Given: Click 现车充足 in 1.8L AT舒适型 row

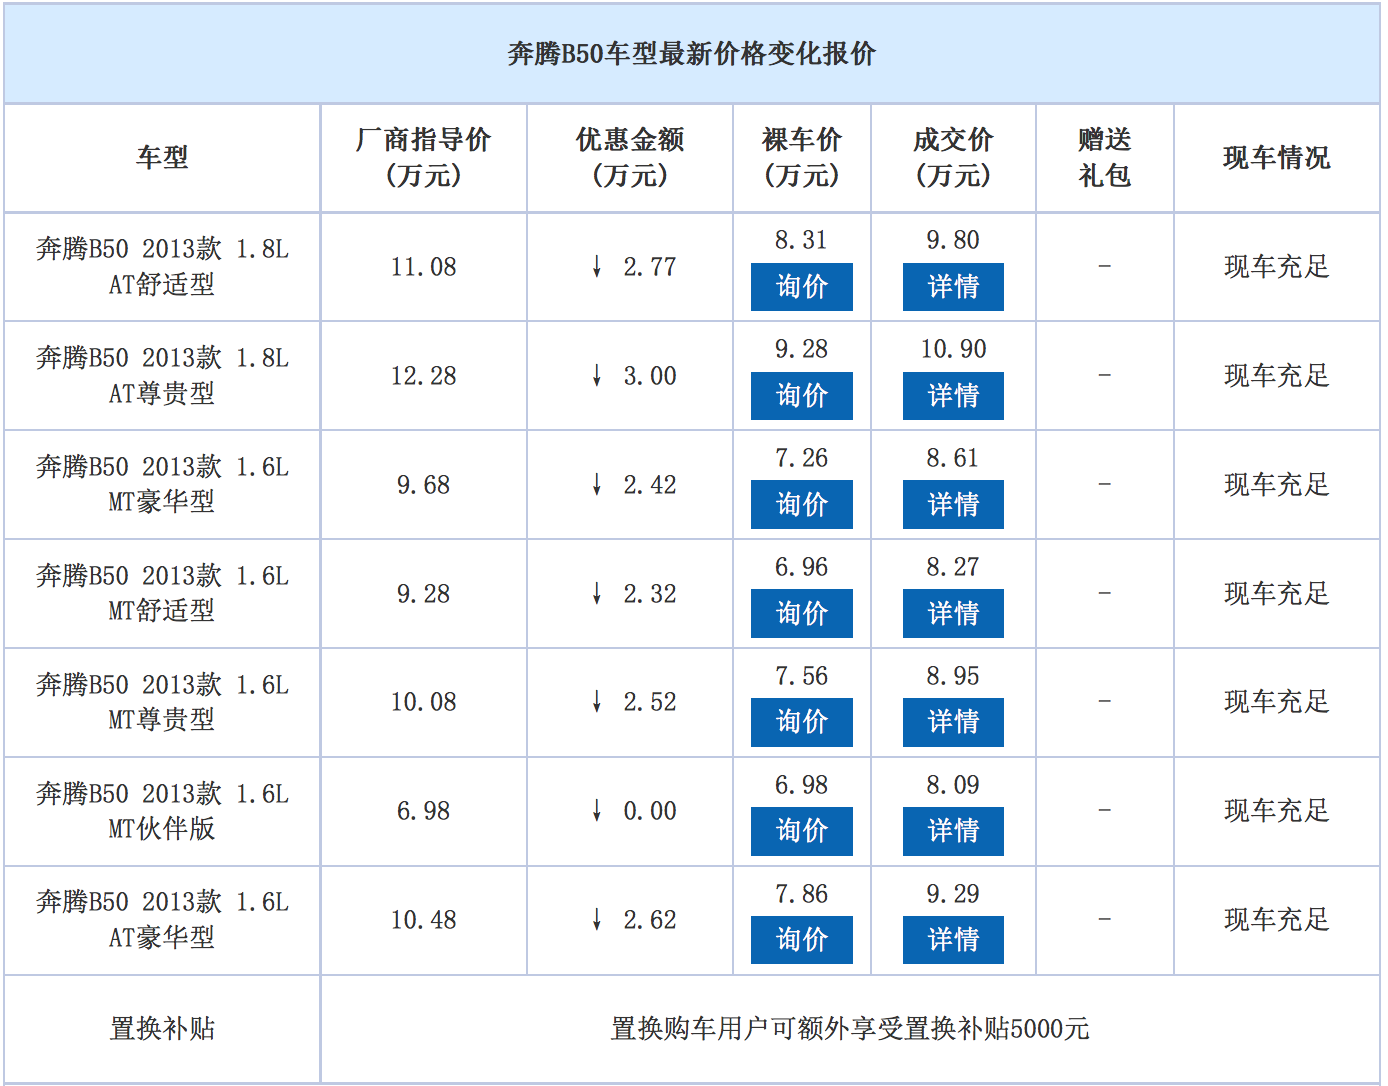Looking at the screenshot, I should point(1276,267).
